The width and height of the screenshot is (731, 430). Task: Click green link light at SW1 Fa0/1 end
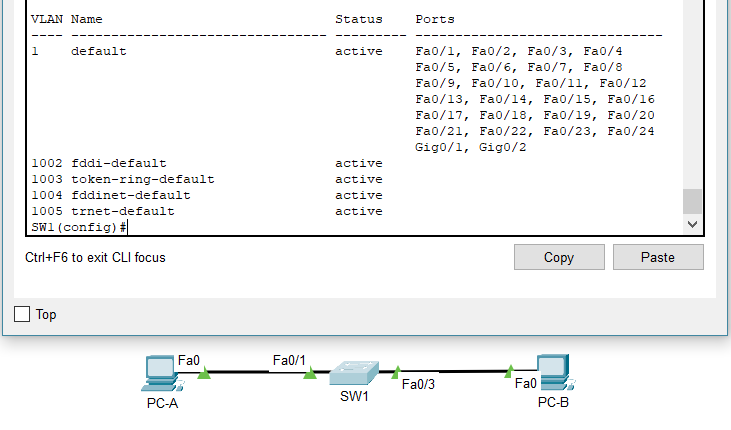tap(310, 374)
